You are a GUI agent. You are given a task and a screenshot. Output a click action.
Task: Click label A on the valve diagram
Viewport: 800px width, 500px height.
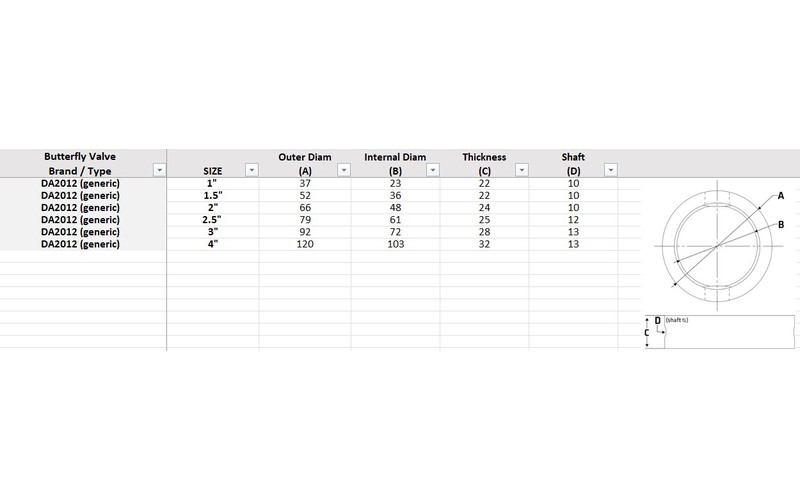781,195
